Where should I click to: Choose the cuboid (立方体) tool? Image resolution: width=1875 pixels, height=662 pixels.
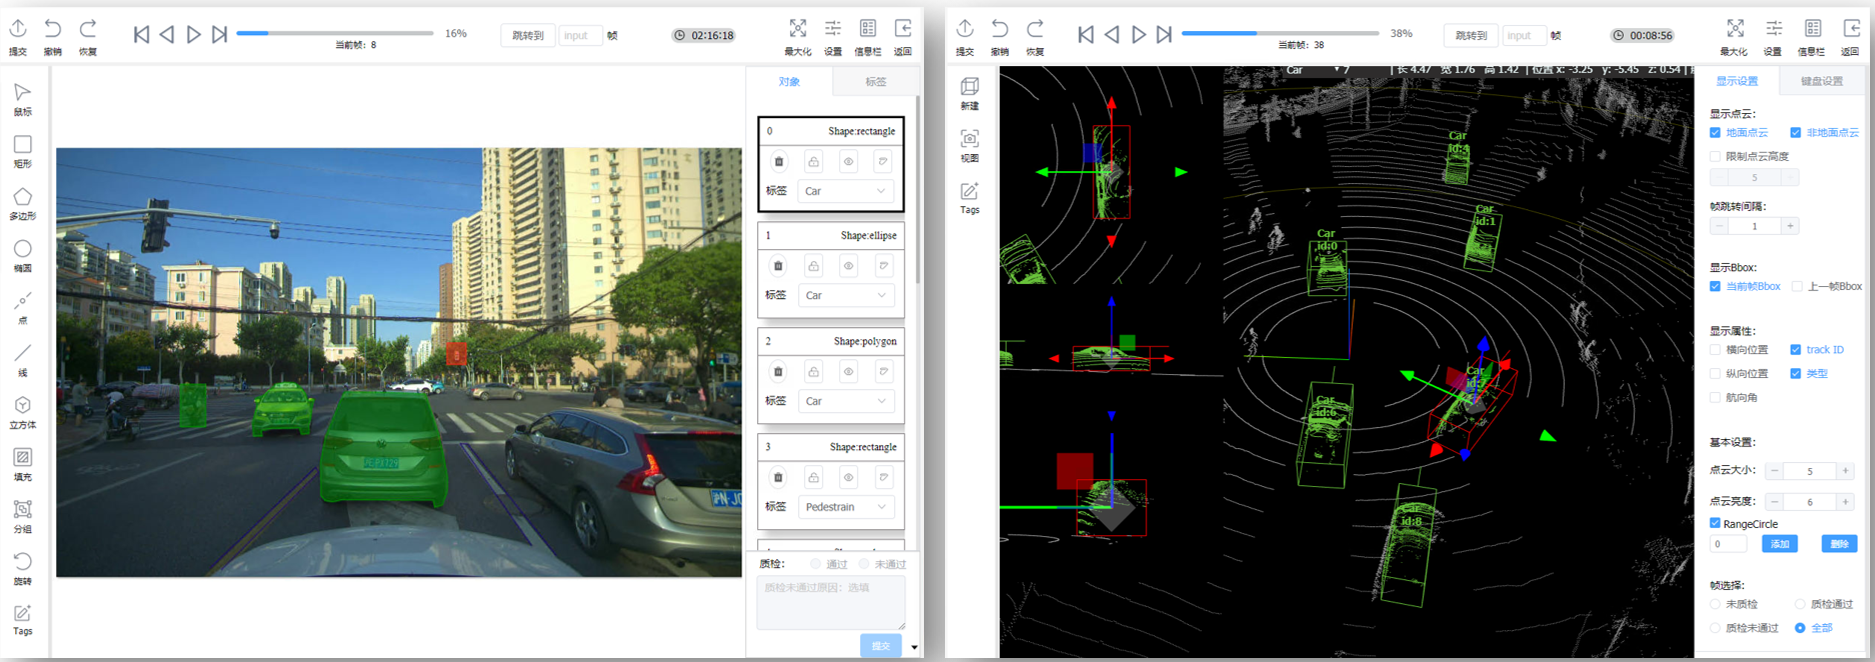[22, 406]
